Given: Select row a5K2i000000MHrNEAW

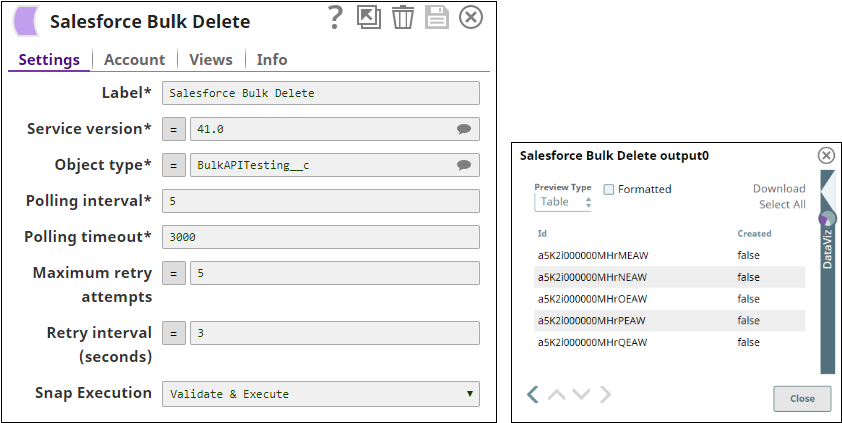Looking at the screenshot, I should tap(670, 278).
